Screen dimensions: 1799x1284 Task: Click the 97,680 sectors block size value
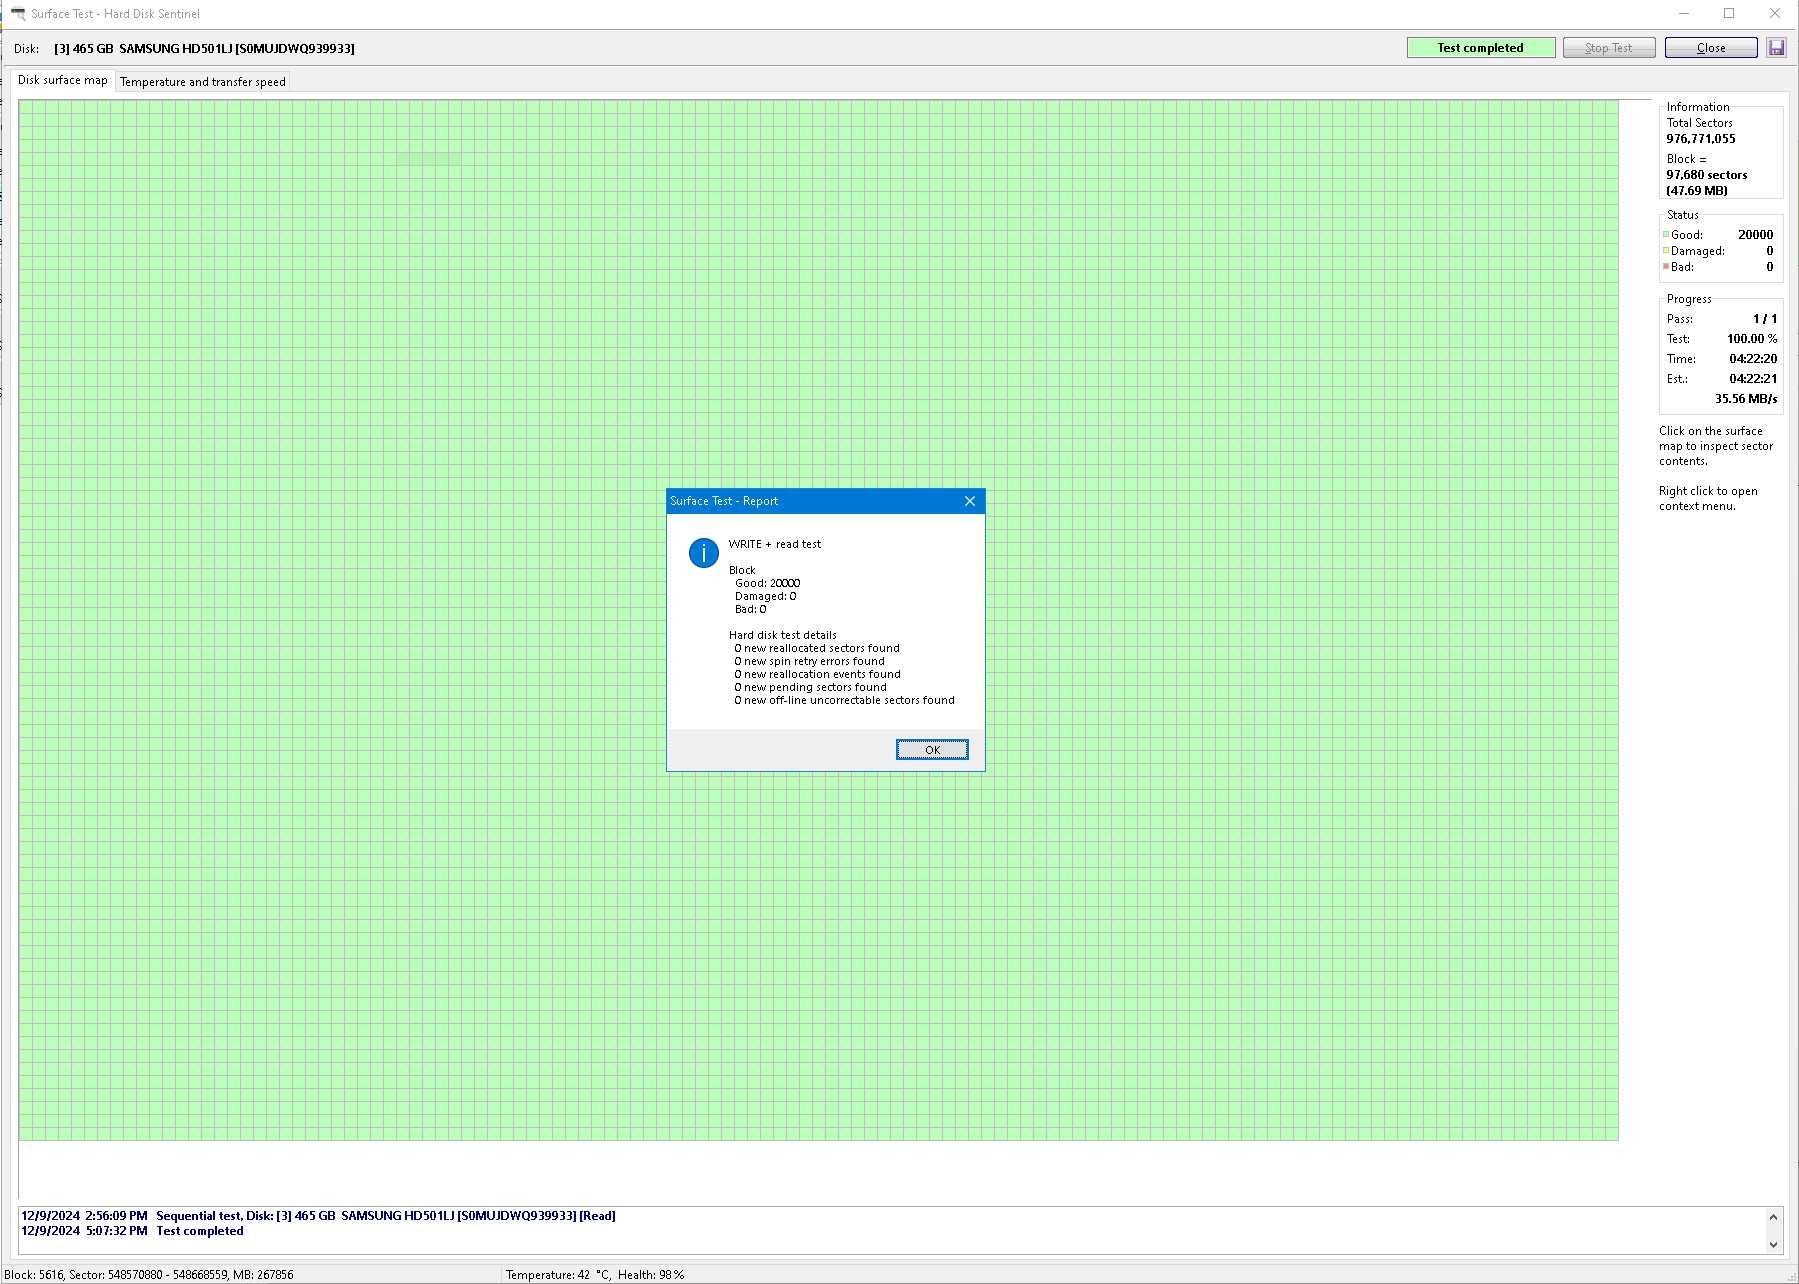pyautogui.click(x=1707, y=175)
